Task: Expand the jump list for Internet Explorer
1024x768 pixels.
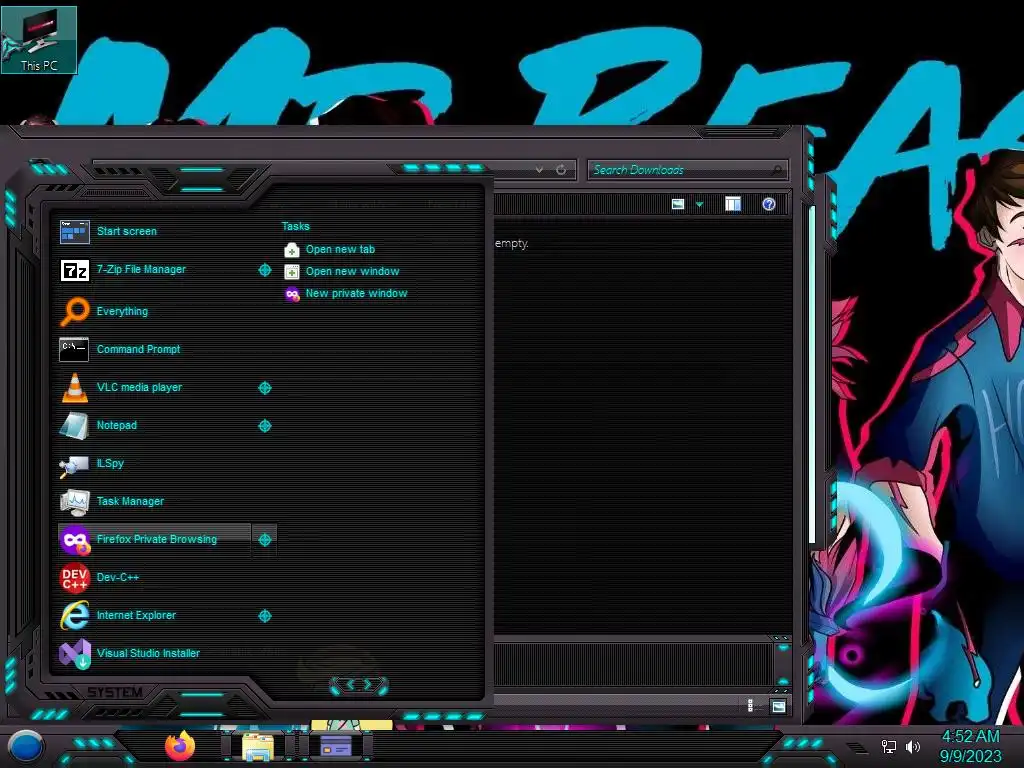Action: tap(264, 616)
